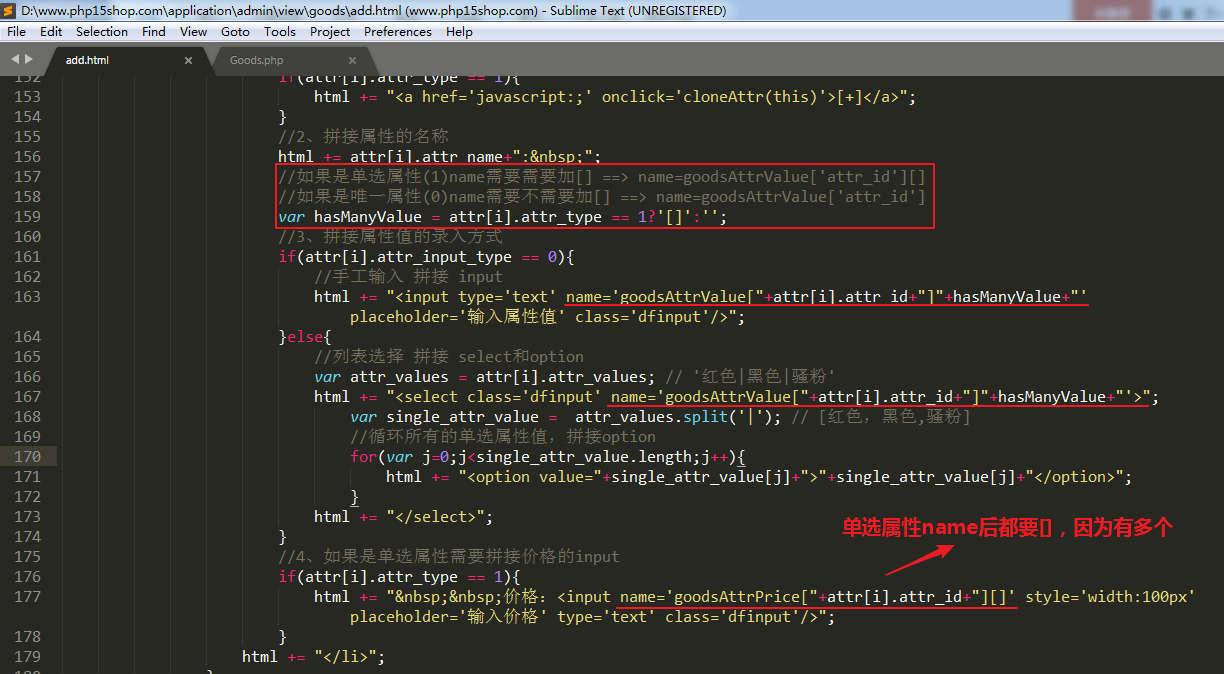Open the Tools menu

[x=280, y=32]
